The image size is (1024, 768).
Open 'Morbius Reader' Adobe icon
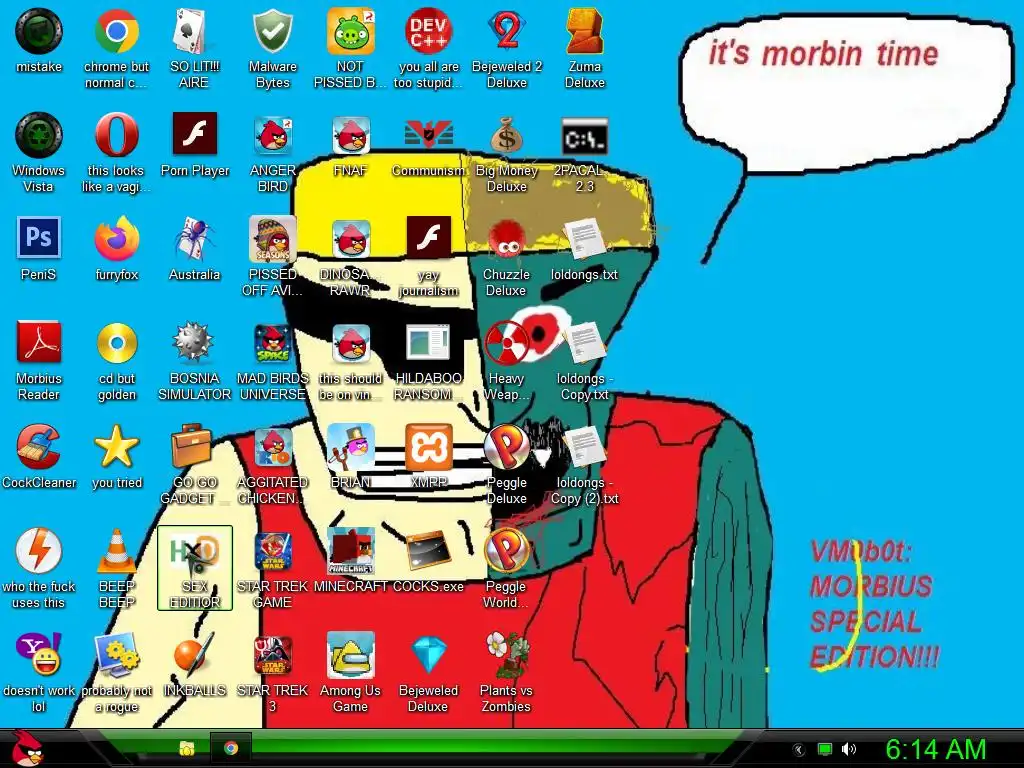[39, 342]
